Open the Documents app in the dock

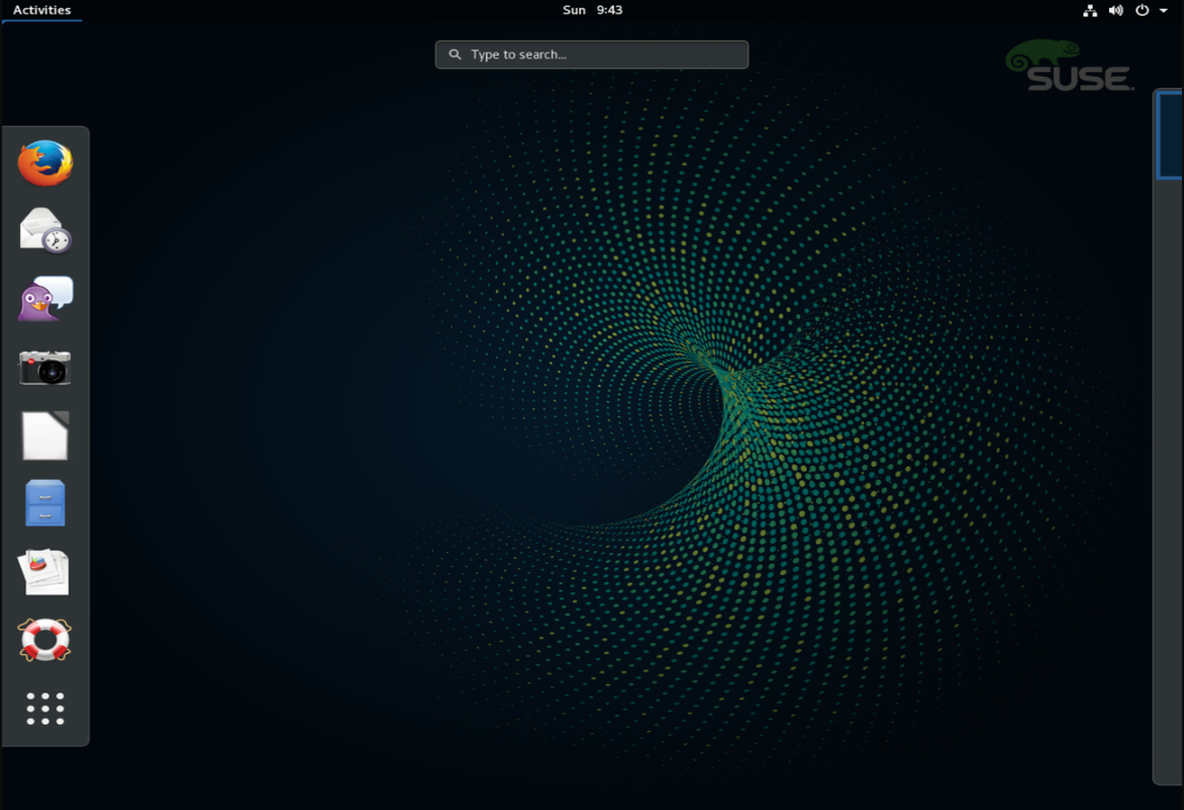[45, 572]
